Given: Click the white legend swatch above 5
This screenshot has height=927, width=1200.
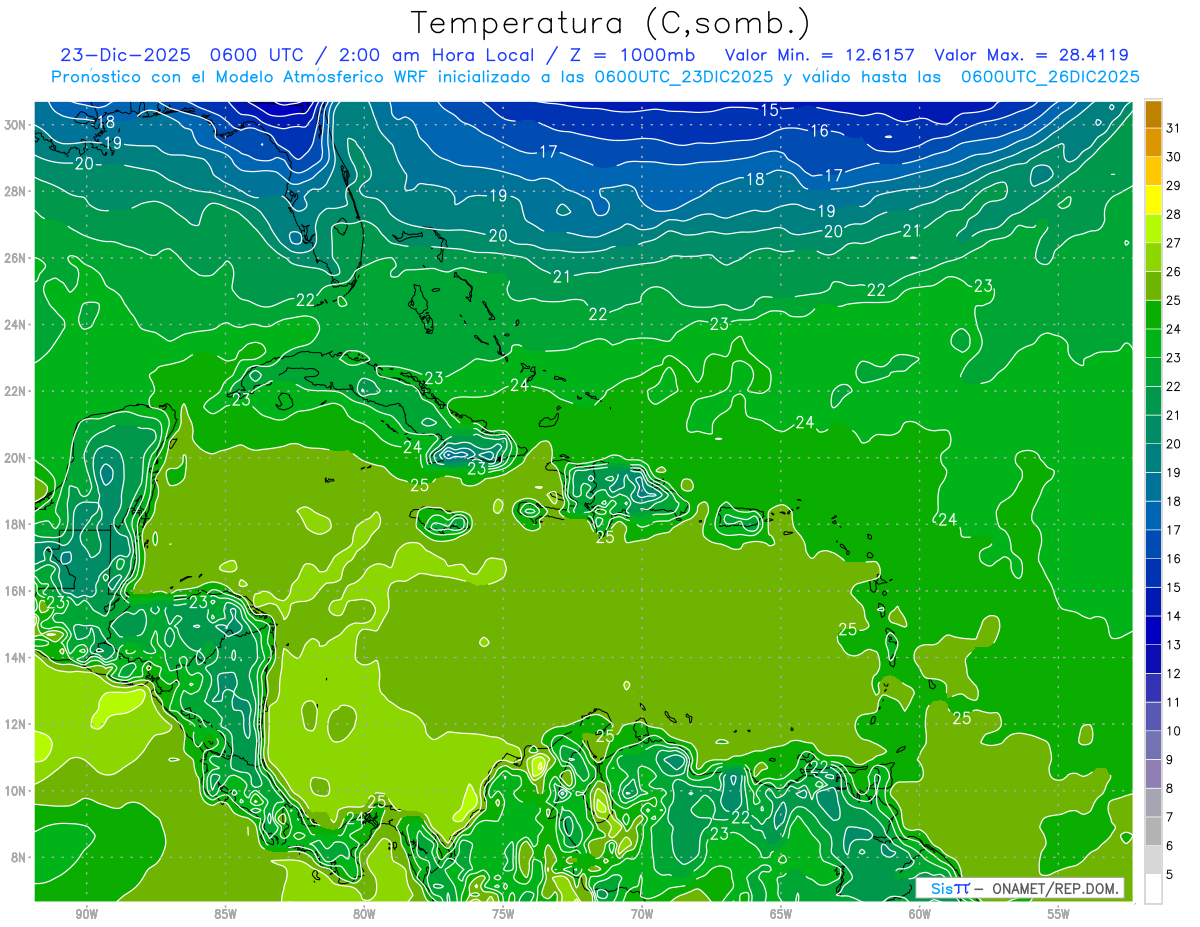Looking at the screenshot, I should pos(1153,889).
